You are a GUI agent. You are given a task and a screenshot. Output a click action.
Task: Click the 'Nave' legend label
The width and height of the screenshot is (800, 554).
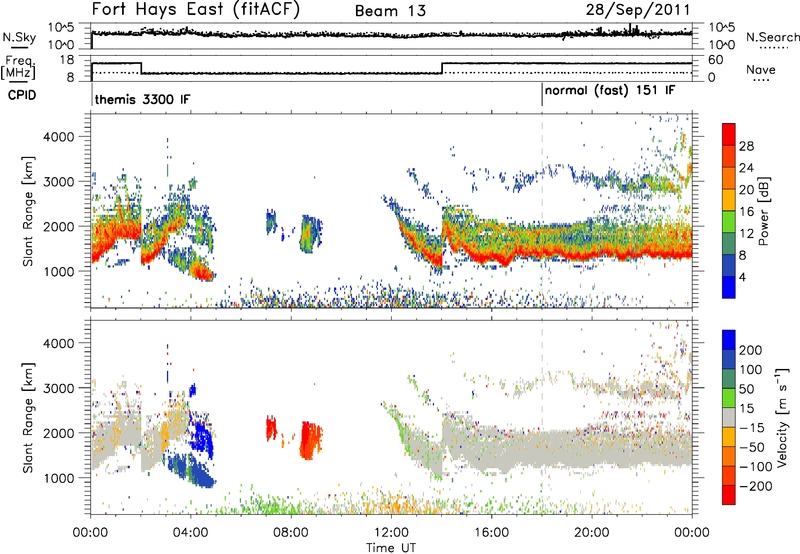760,69
